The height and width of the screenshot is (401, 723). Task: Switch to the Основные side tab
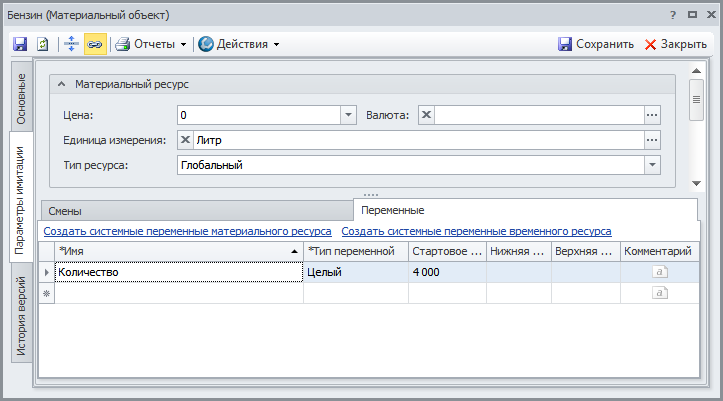pyautogui.click(x=21, y=98)
